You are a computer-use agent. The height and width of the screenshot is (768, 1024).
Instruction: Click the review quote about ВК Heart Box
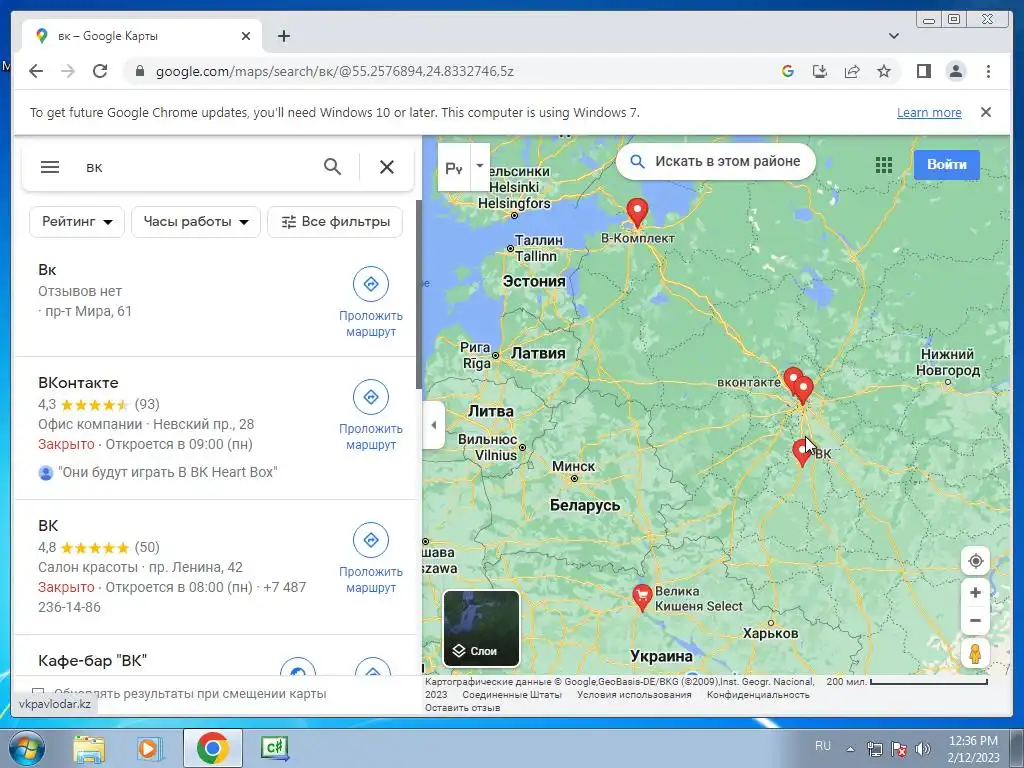click(167, 472)
